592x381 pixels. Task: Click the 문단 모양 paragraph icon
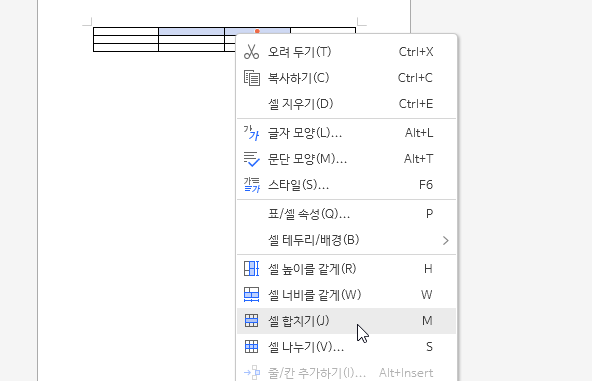coord(251,159)
